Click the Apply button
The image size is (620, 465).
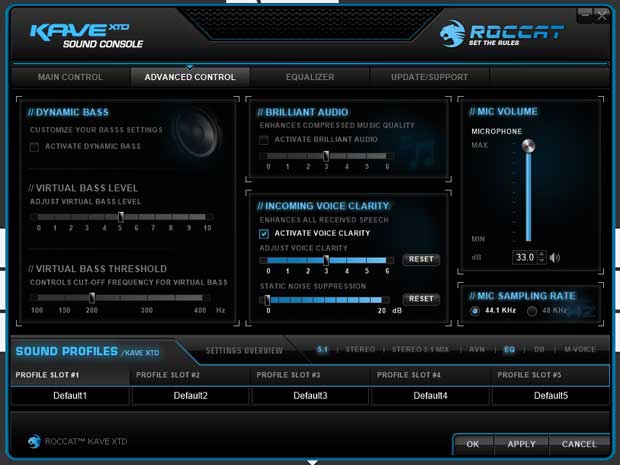pos(521,444)
